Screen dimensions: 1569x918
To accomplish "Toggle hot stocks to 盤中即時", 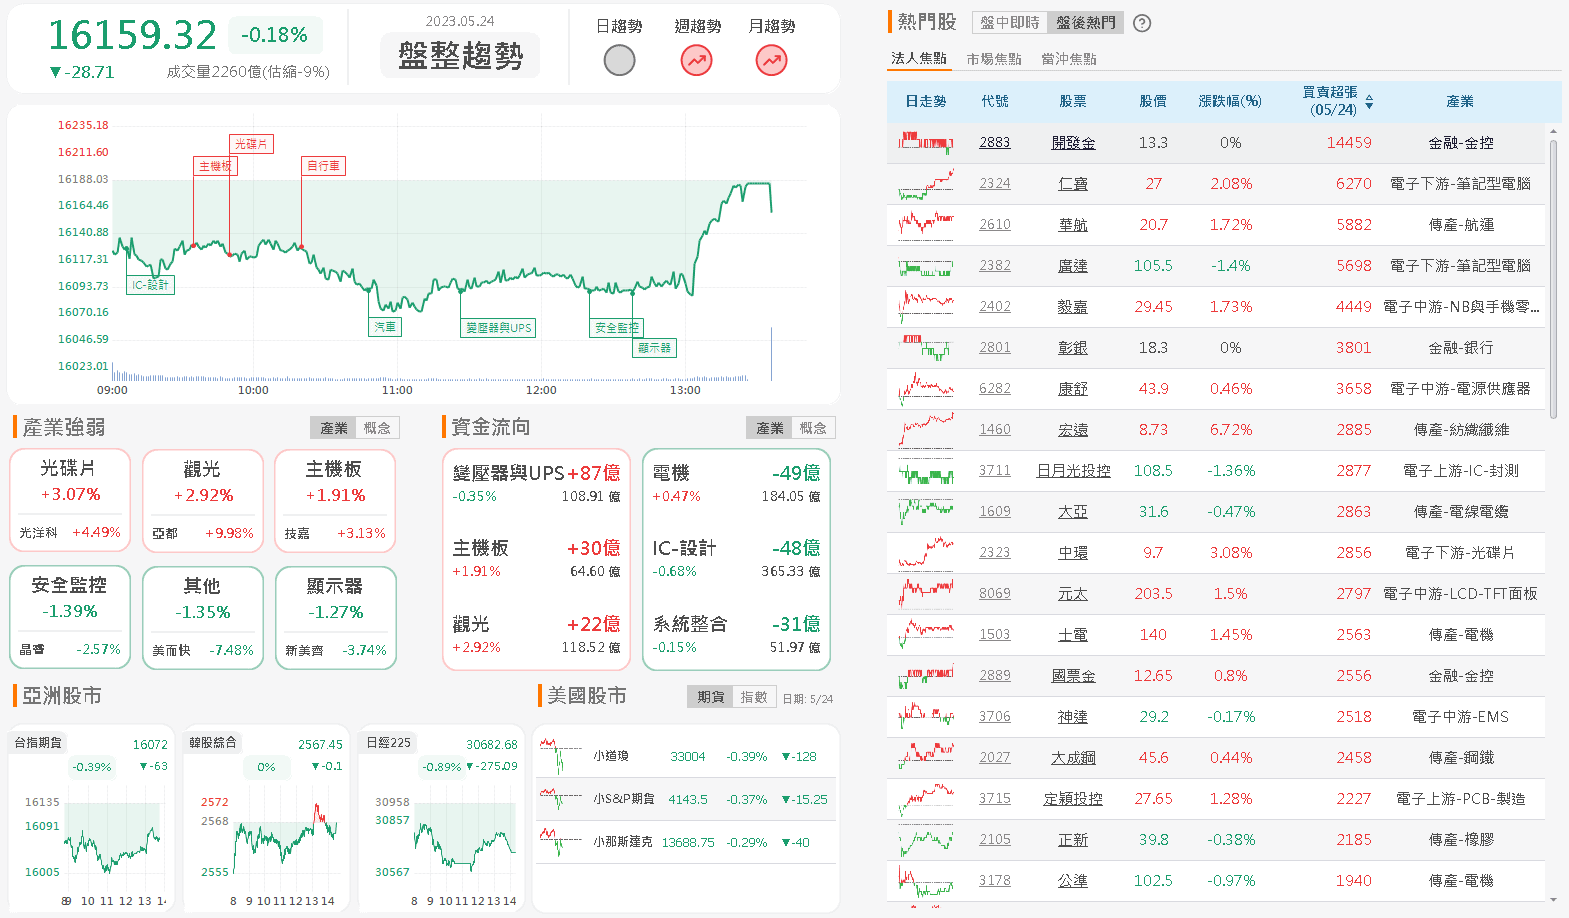I will (x=1009, y=23).
